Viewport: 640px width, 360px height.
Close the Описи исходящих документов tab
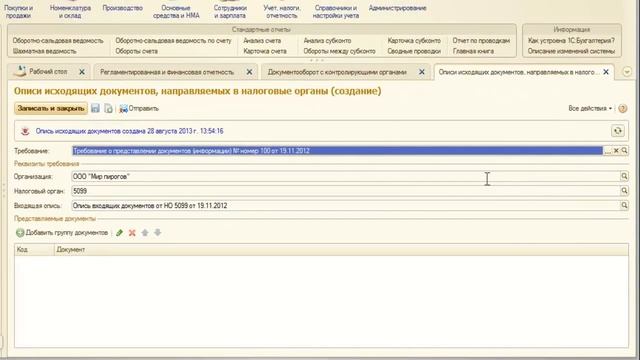click(x=606, y=72)
